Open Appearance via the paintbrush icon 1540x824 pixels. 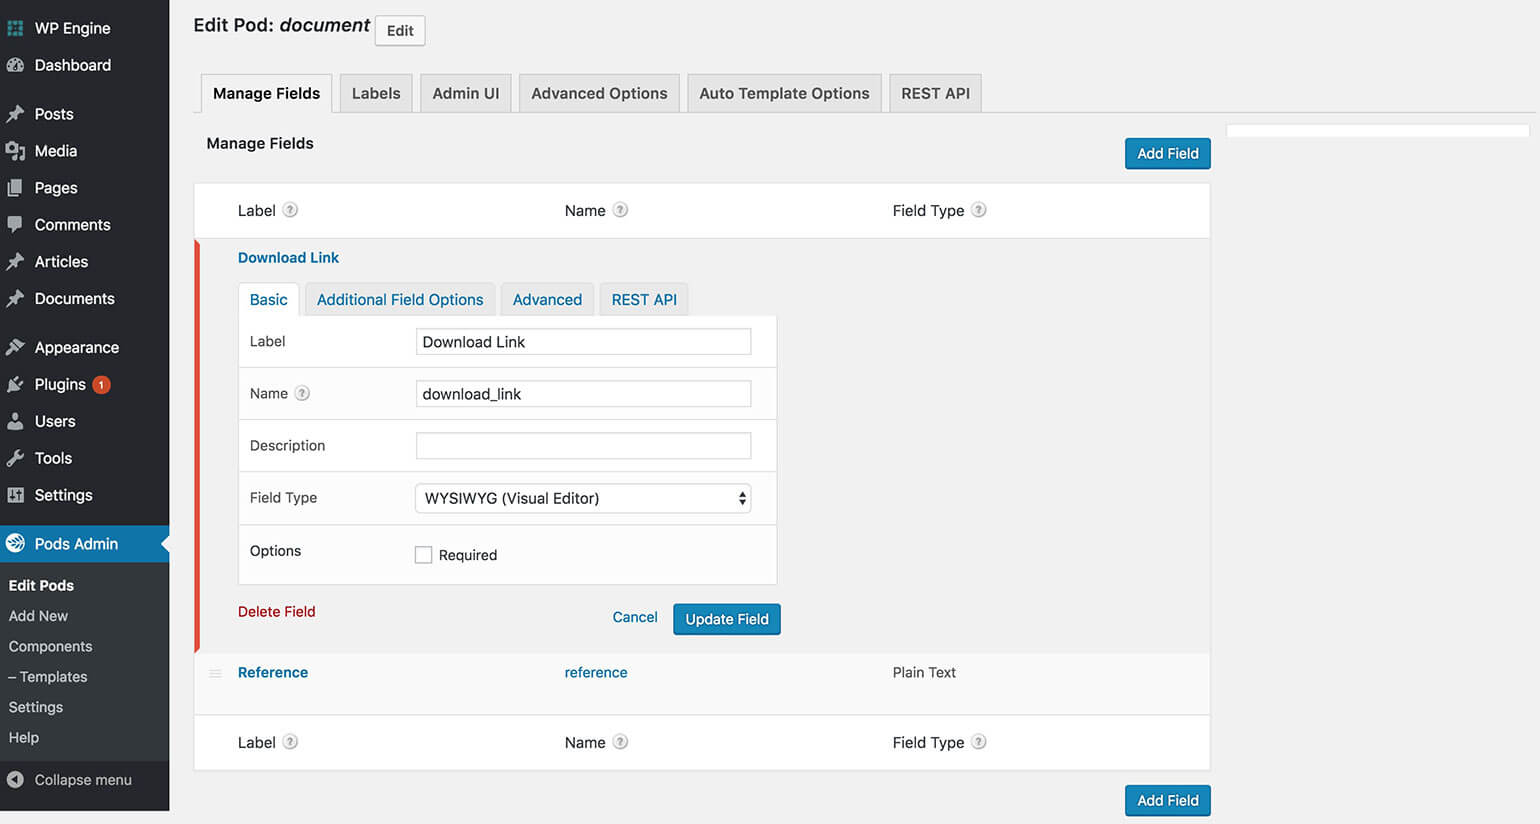15,348
